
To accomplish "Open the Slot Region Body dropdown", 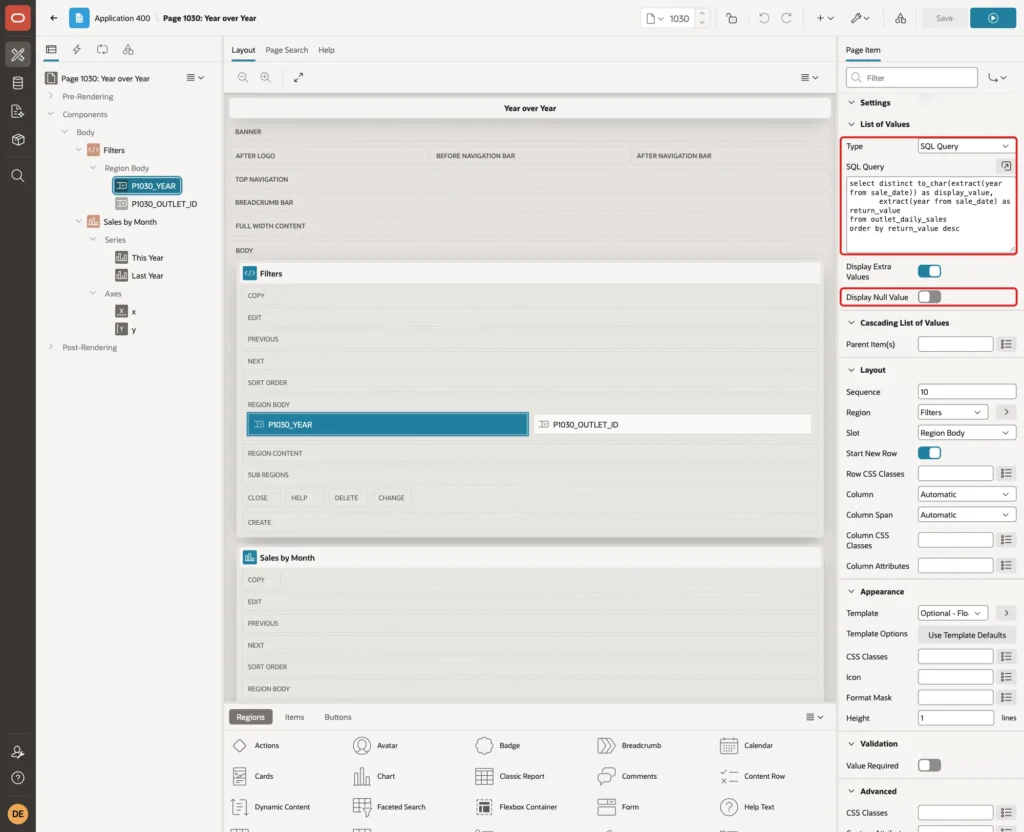I will click(967, 433).
